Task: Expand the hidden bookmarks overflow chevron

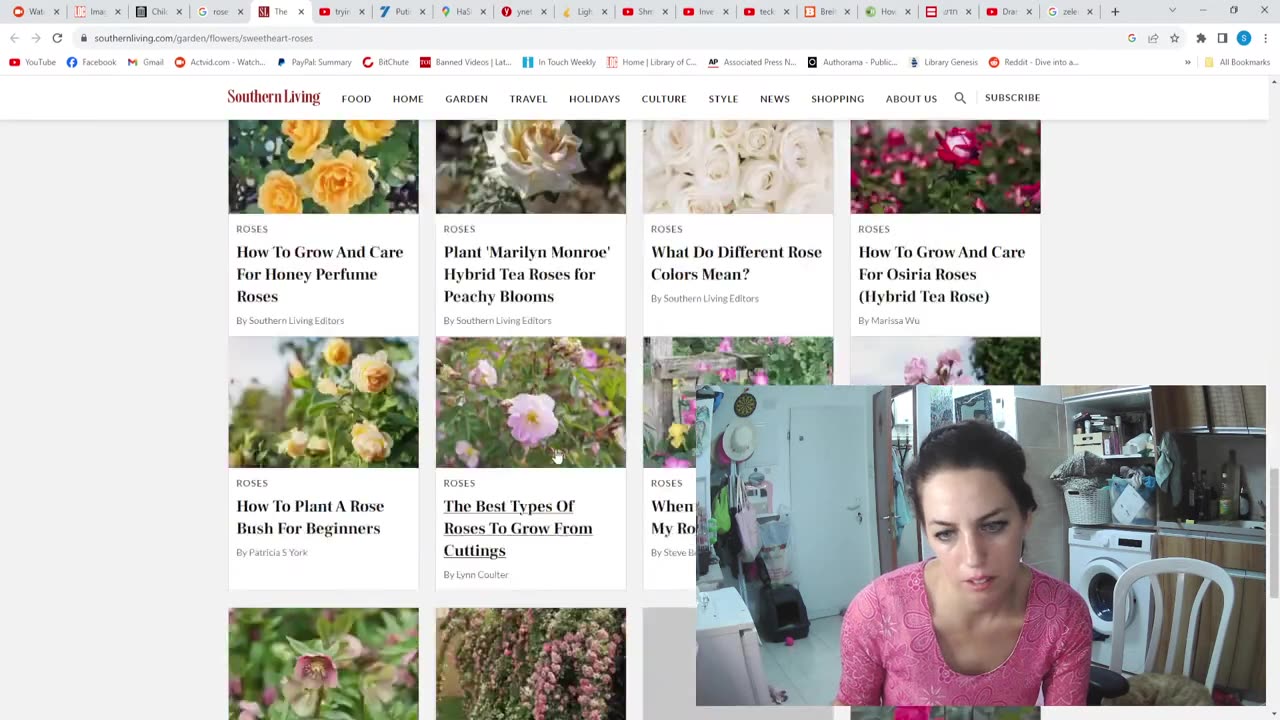Action: tap(1188, 62)
